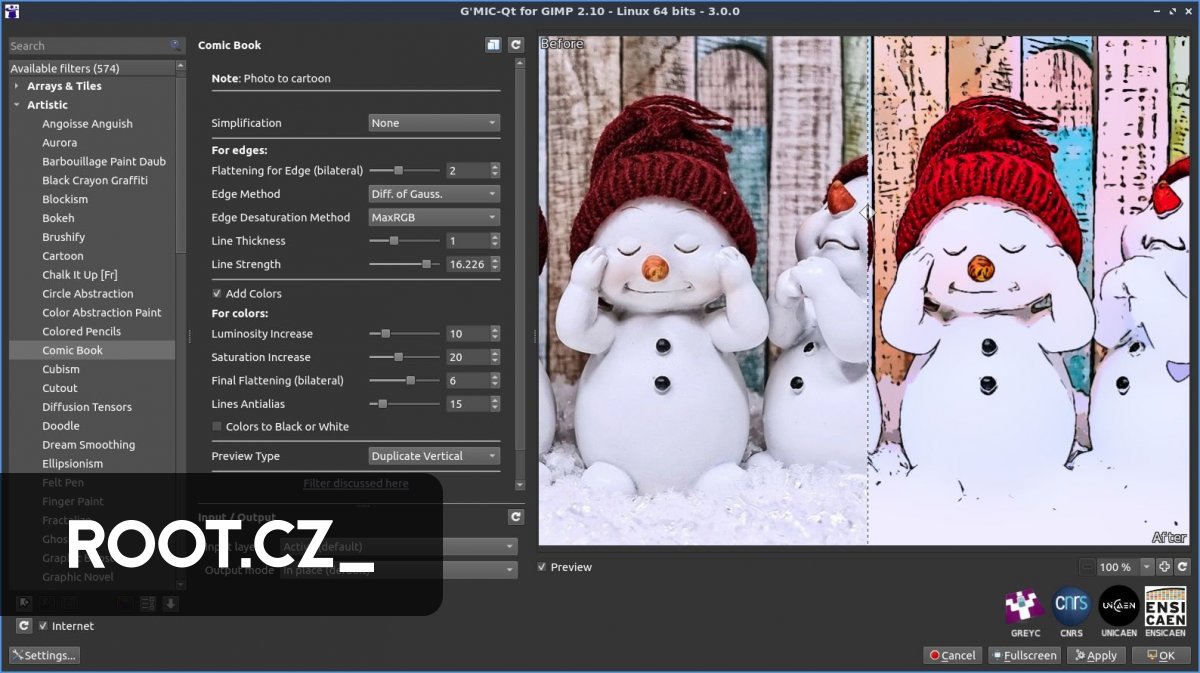Viewport: 1200px width, 673px height.
Task: Select the Barbouillage Paint Daub filter
Action: click(104, 162)
